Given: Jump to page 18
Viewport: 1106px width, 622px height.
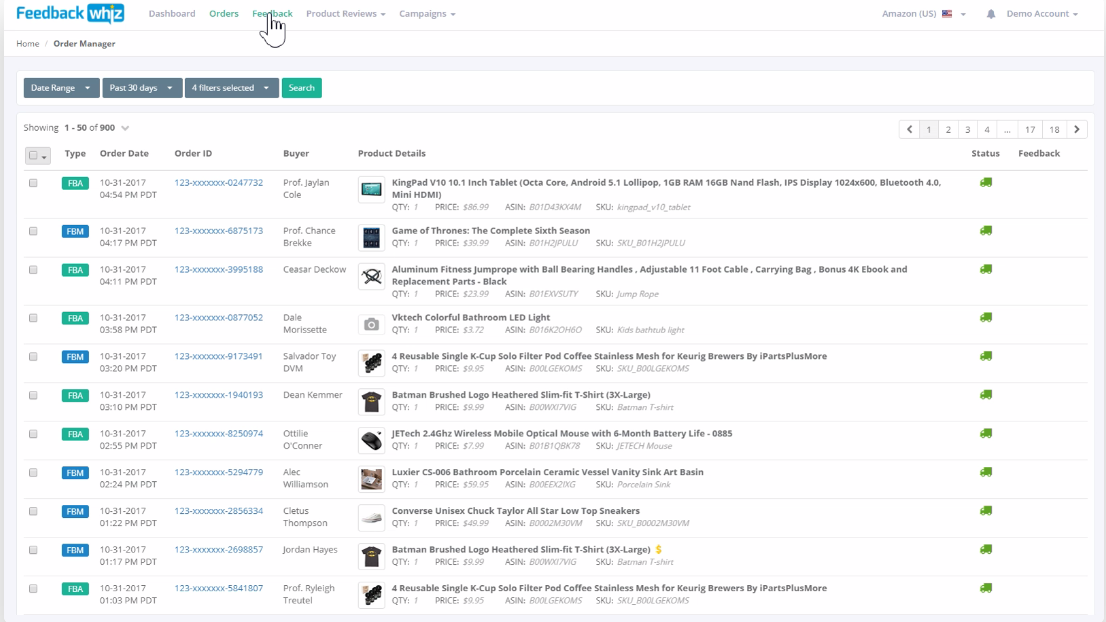Looking at the screenshot, I should pos(1055,129).
